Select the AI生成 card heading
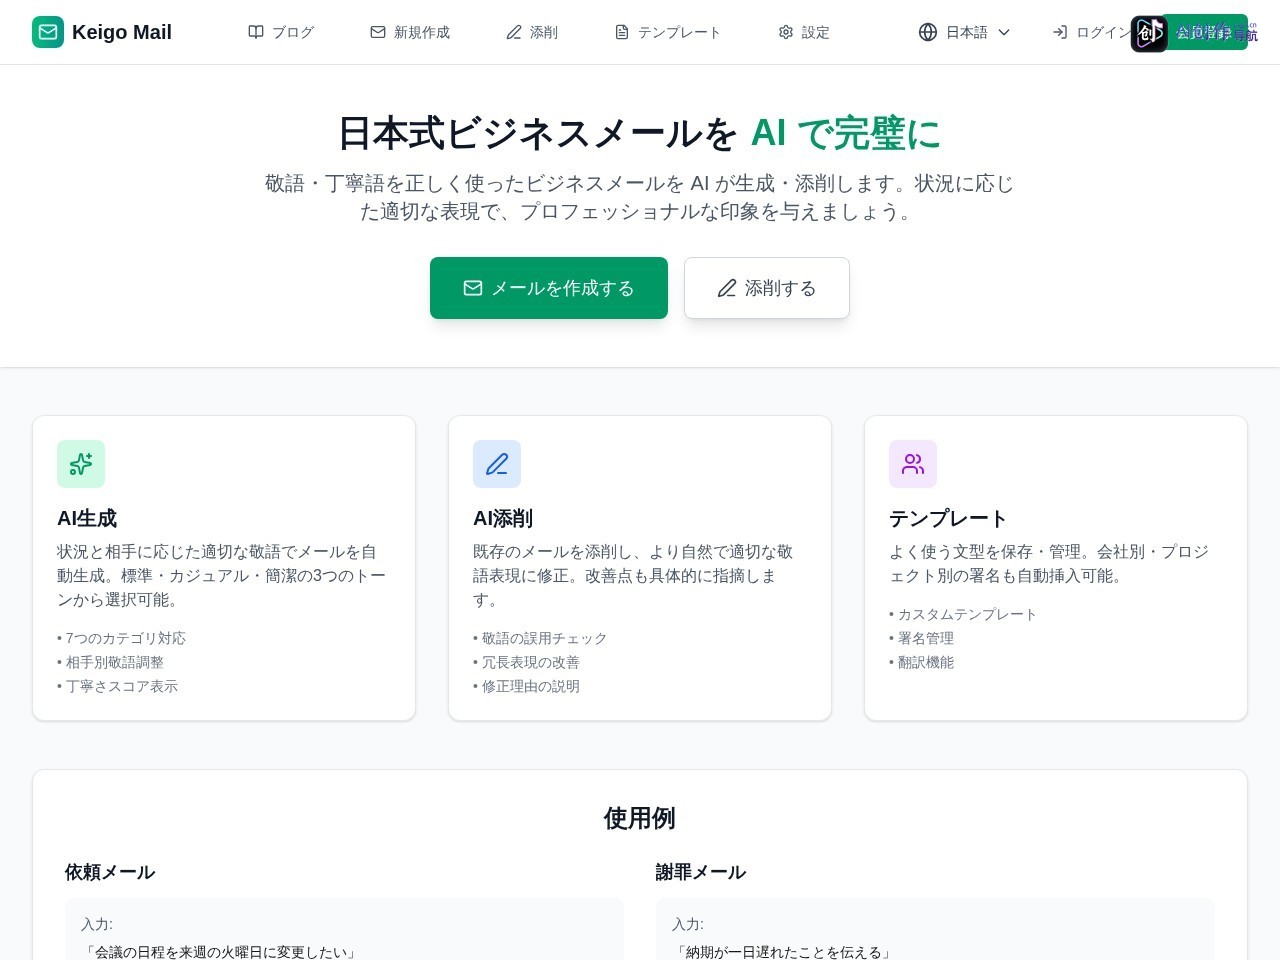Screen dimensions: 1280x960 click(87, 518)
